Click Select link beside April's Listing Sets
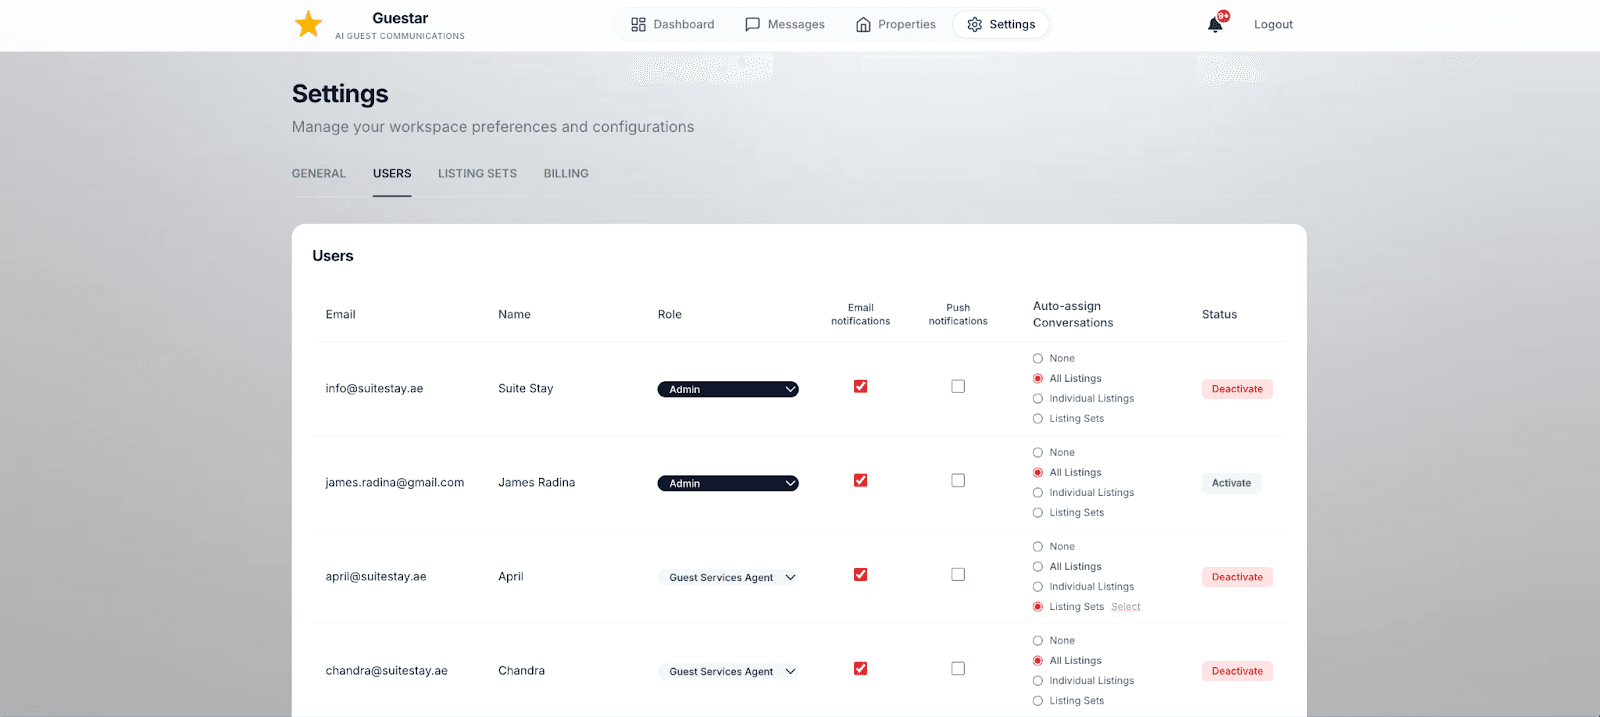The height and width of the screenshot is (717, 1600). click(1125, 607)
